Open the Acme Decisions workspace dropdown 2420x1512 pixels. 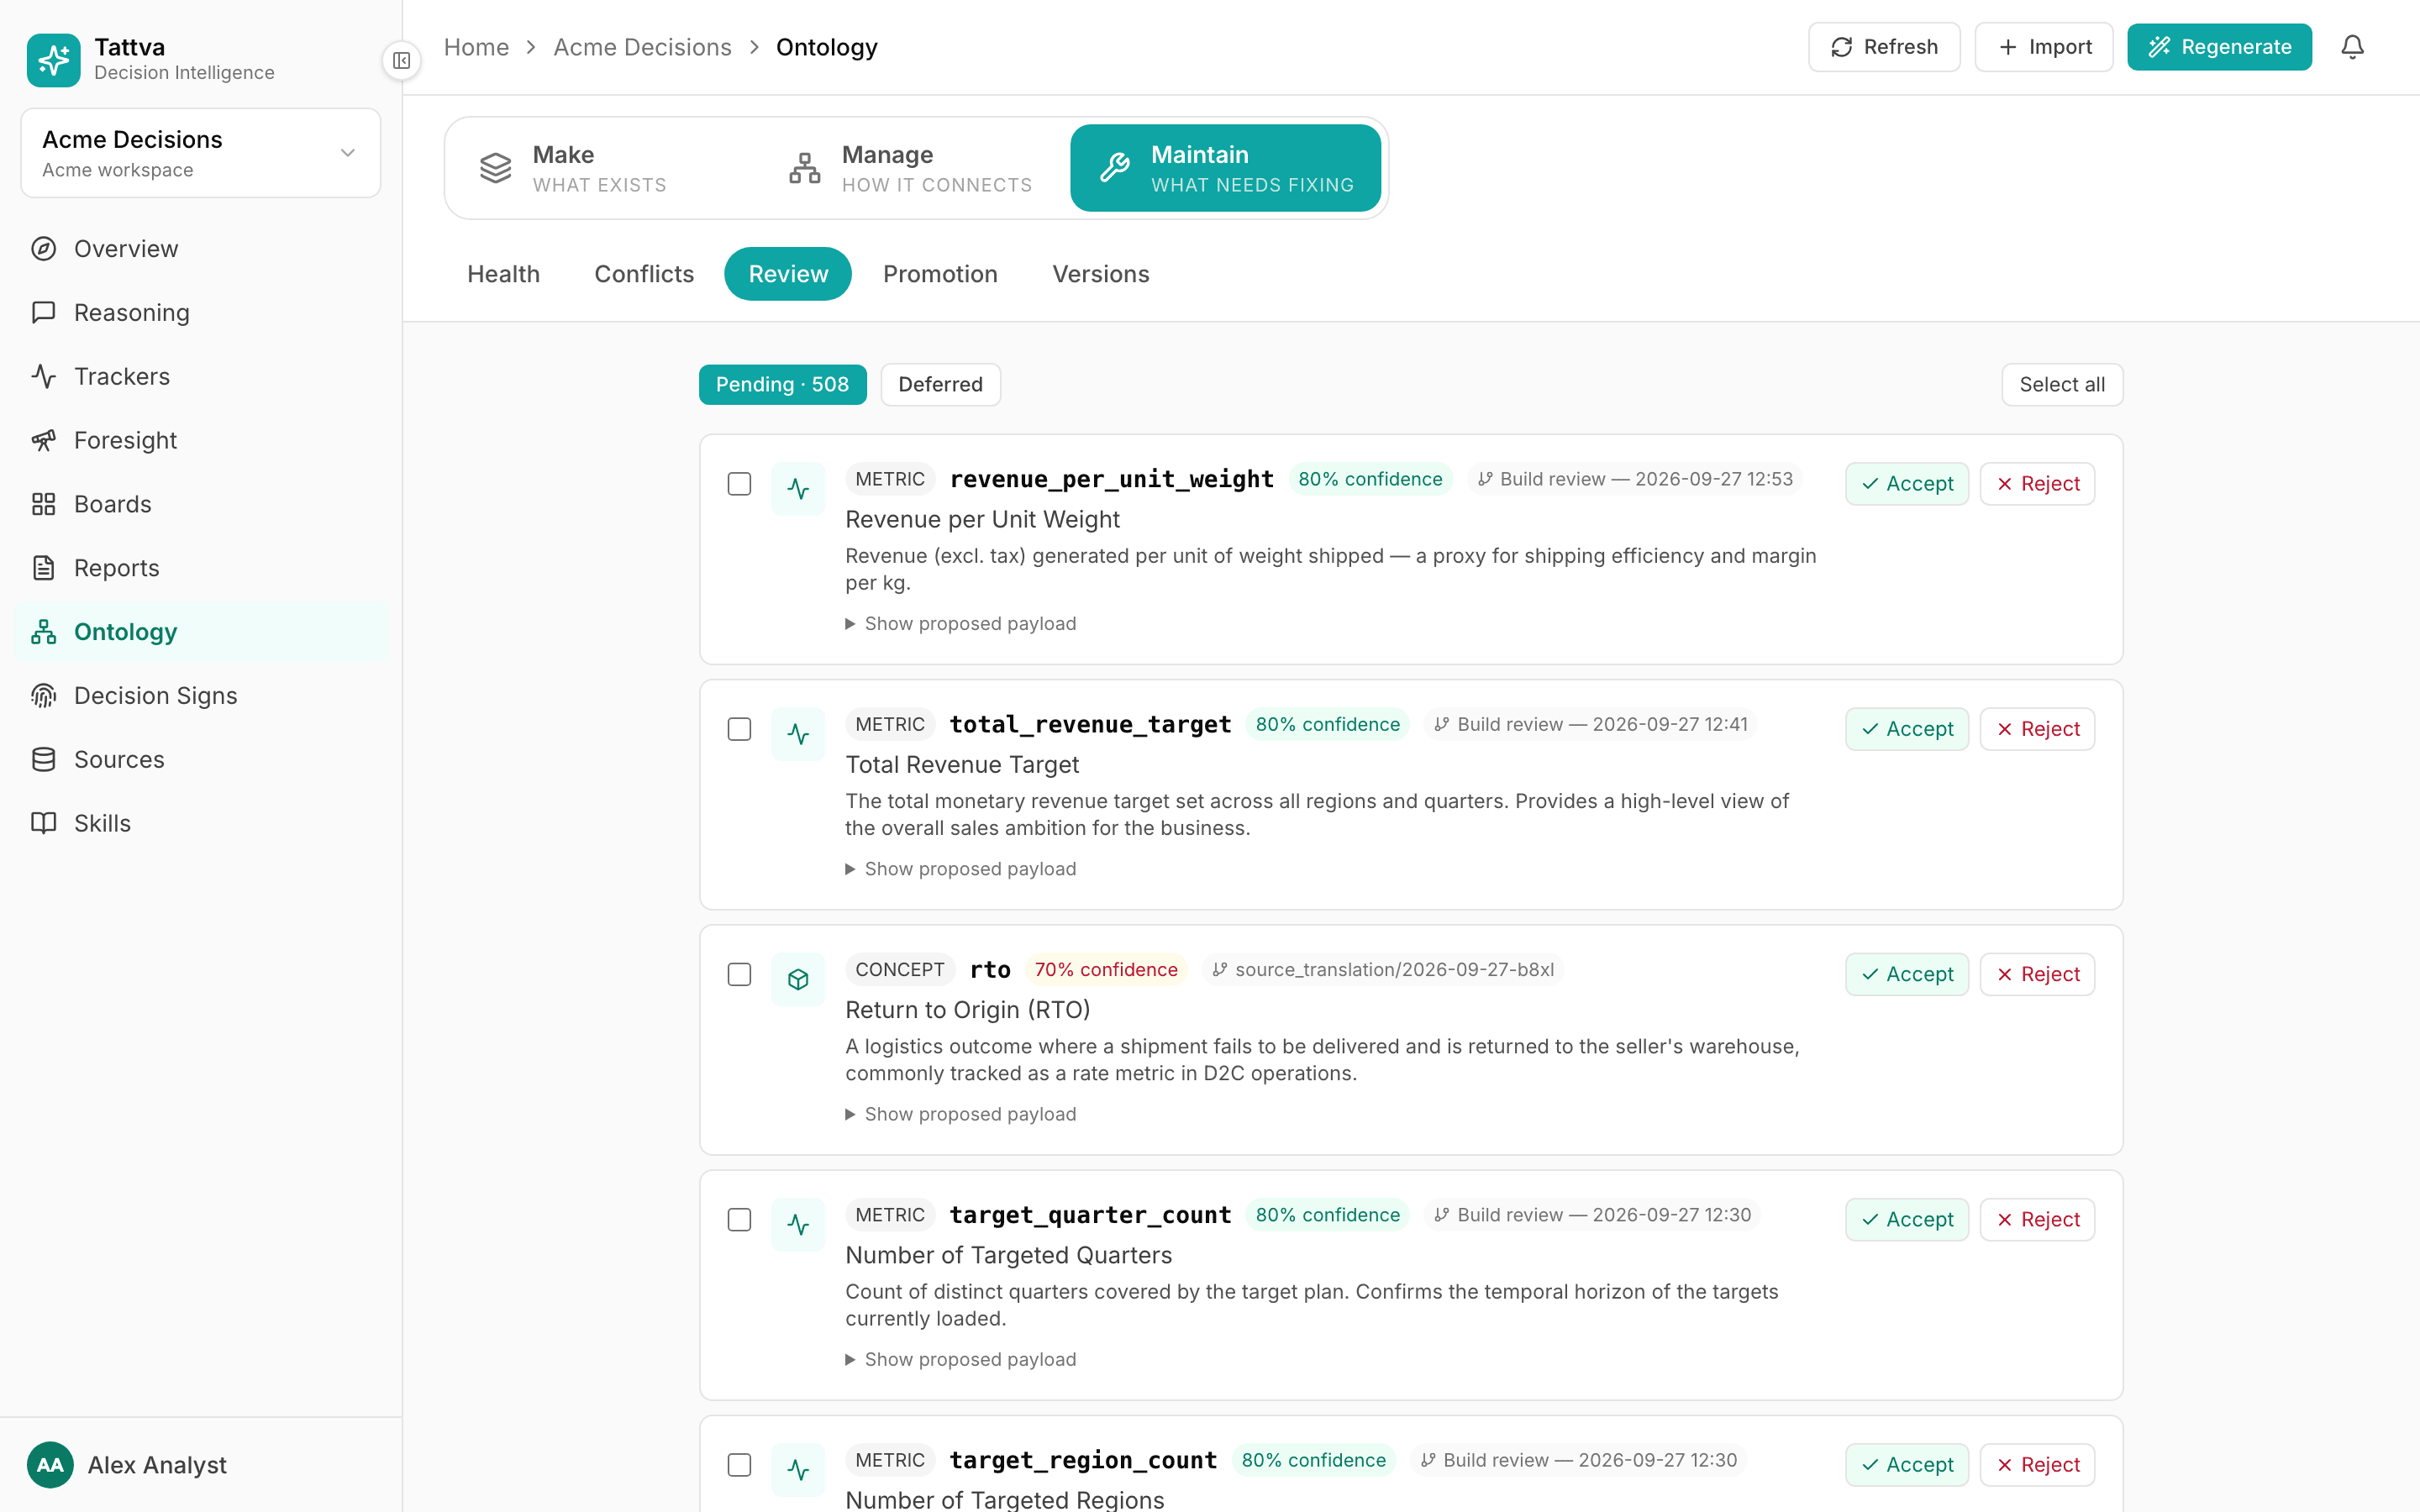click(200, 153)
